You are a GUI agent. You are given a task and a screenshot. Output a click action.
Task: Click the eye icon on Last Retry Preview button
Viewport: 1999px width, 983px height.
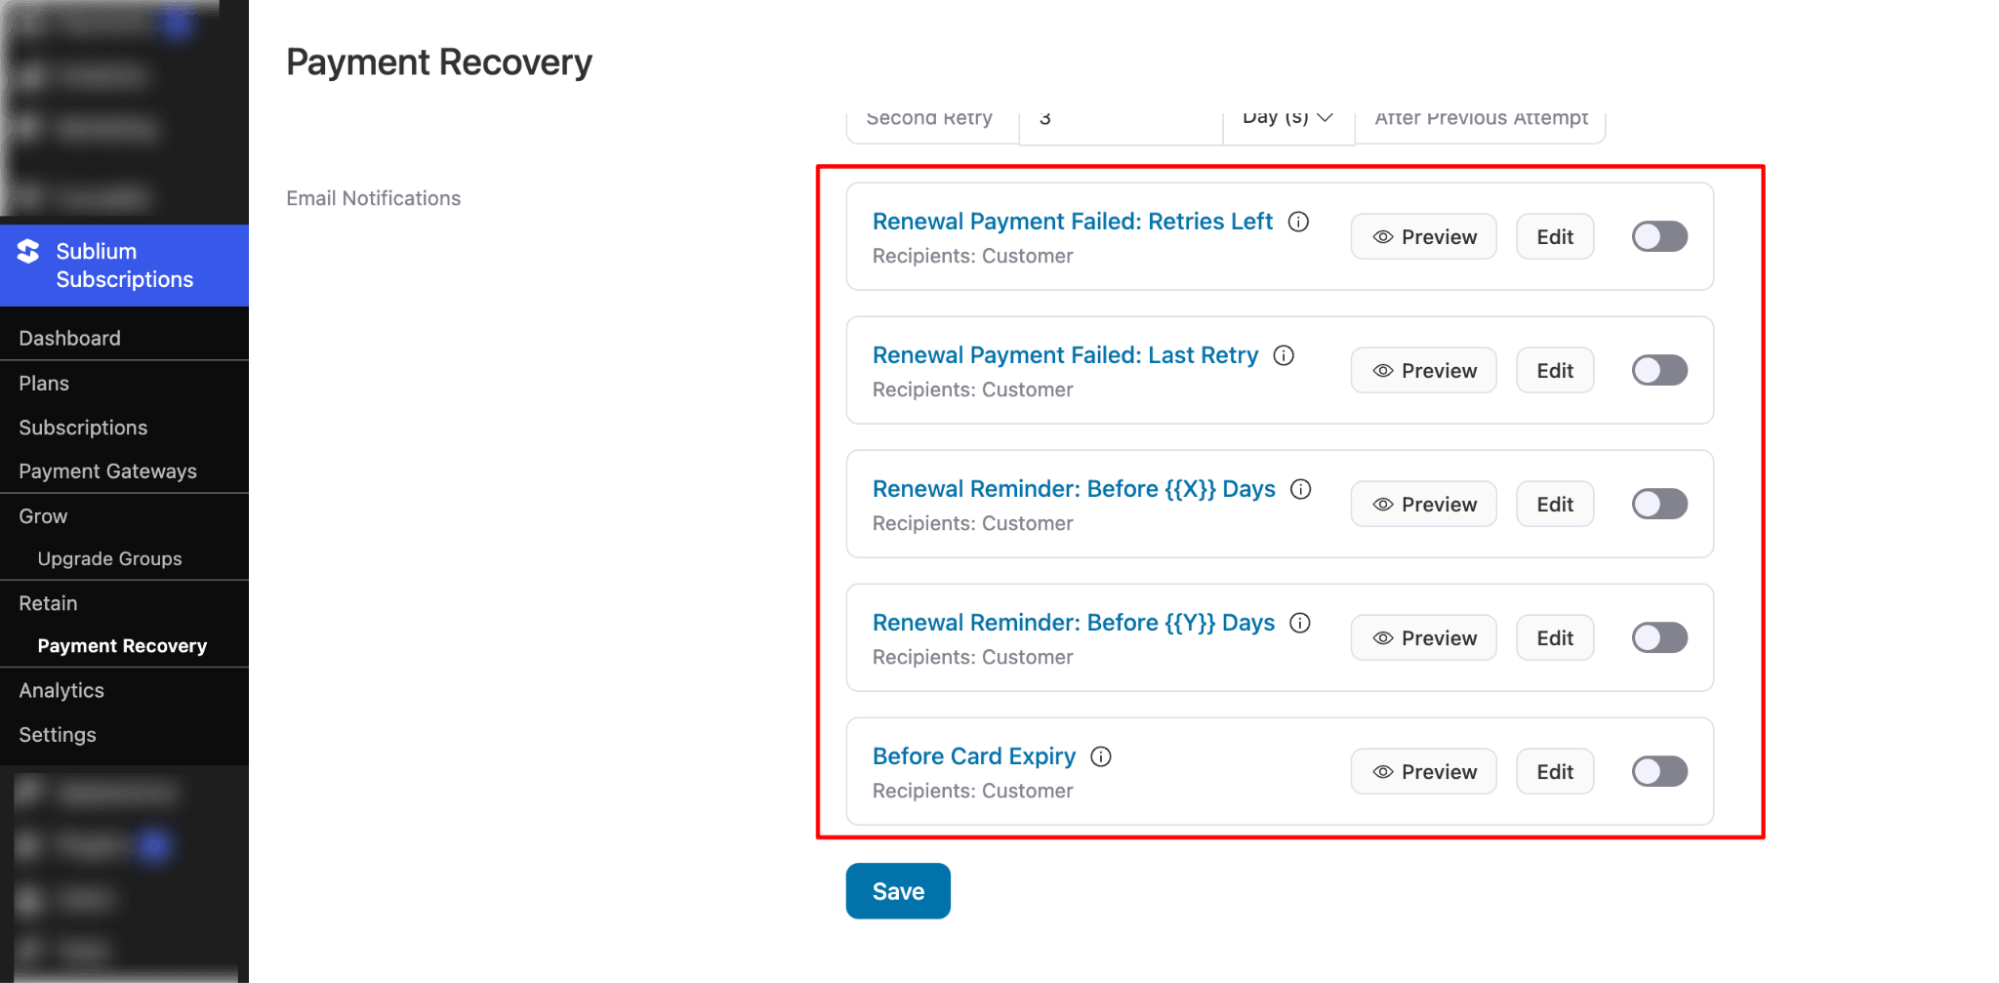pyautogui.click(x=1382, y=370)
